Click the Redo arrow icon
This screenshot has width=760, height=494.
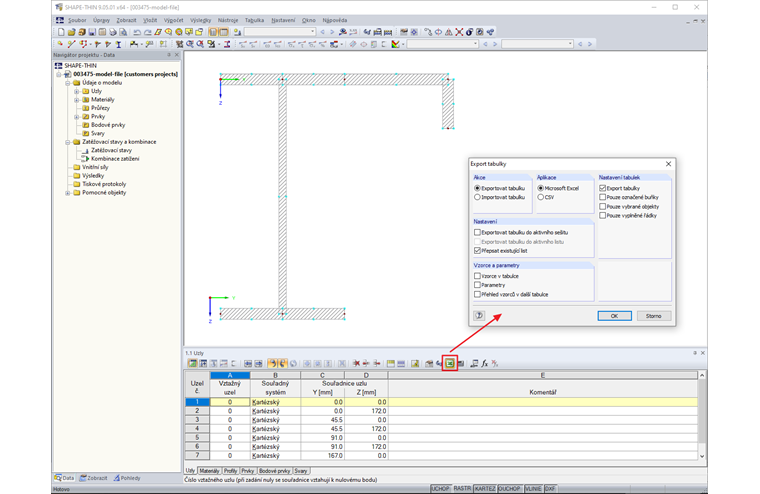147,32
